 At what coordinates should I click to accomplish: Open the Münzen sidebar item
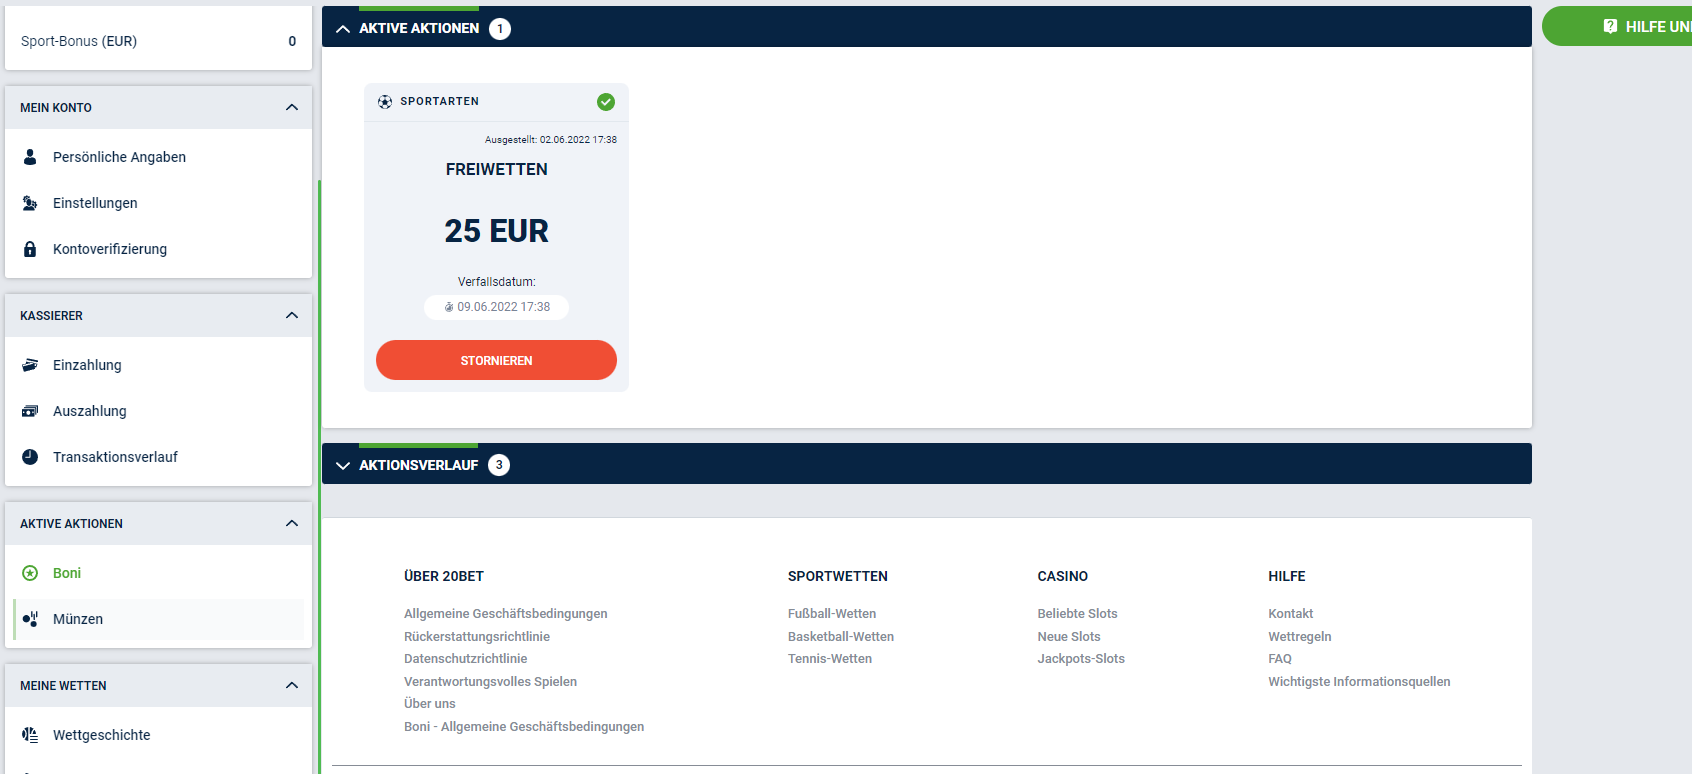[78, 619]
